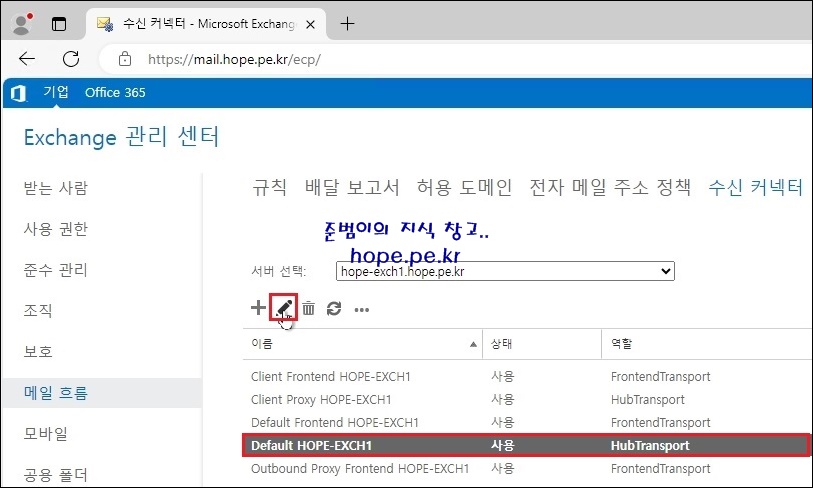813x488 pixels.
Task: Click FrontendTransport role of Client Frontend row
Action: (x=661, y=377)
